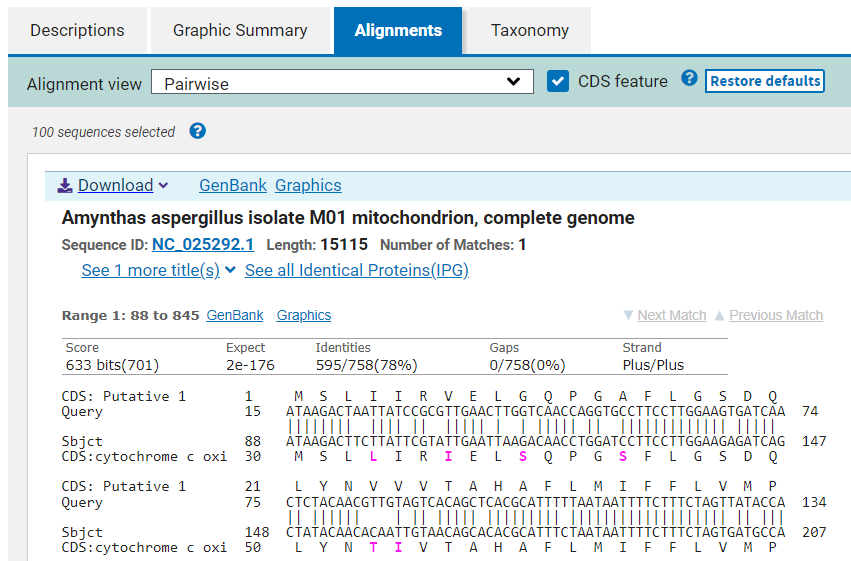Viewport: 851px width, 561px height.
Task: Open the Graphic Summary tab
Action: point(240,30)
